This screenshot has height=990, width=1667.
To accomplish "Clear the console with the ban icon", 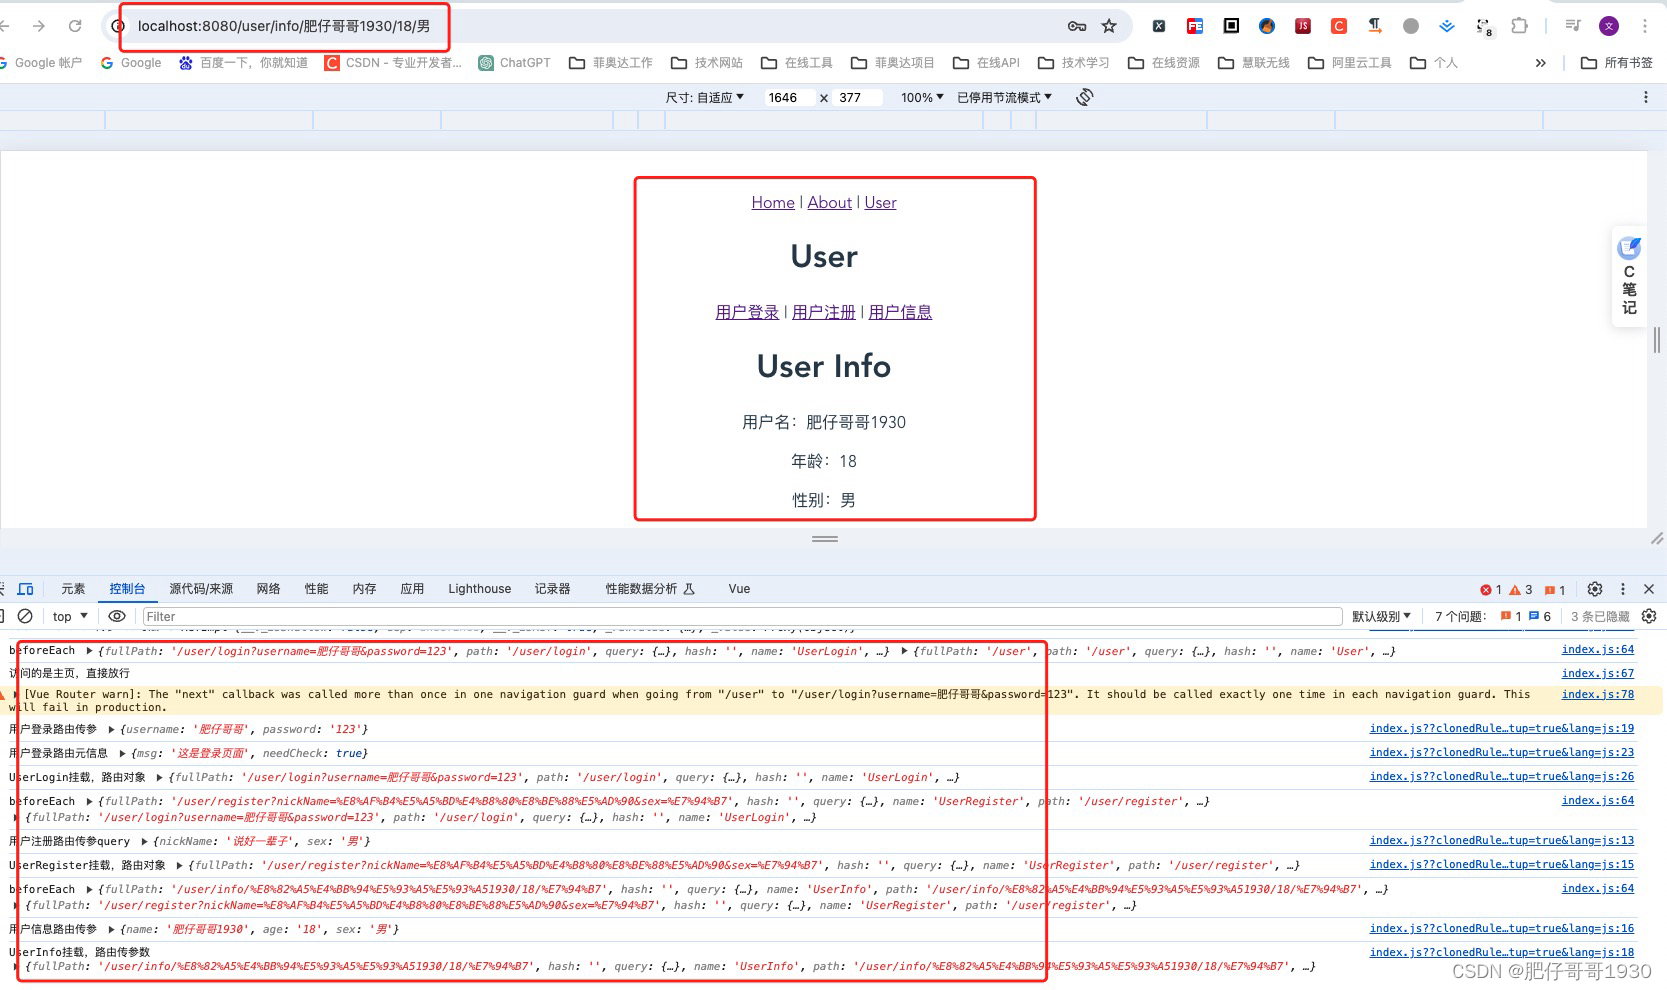I will (x=26, y=616).
